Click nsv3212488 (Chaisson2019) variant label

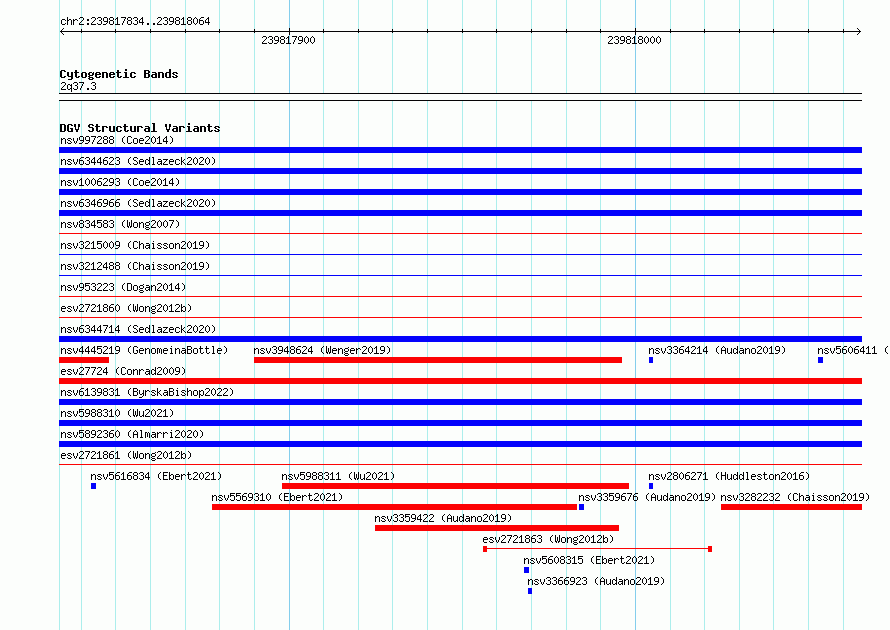pos(135,266)
